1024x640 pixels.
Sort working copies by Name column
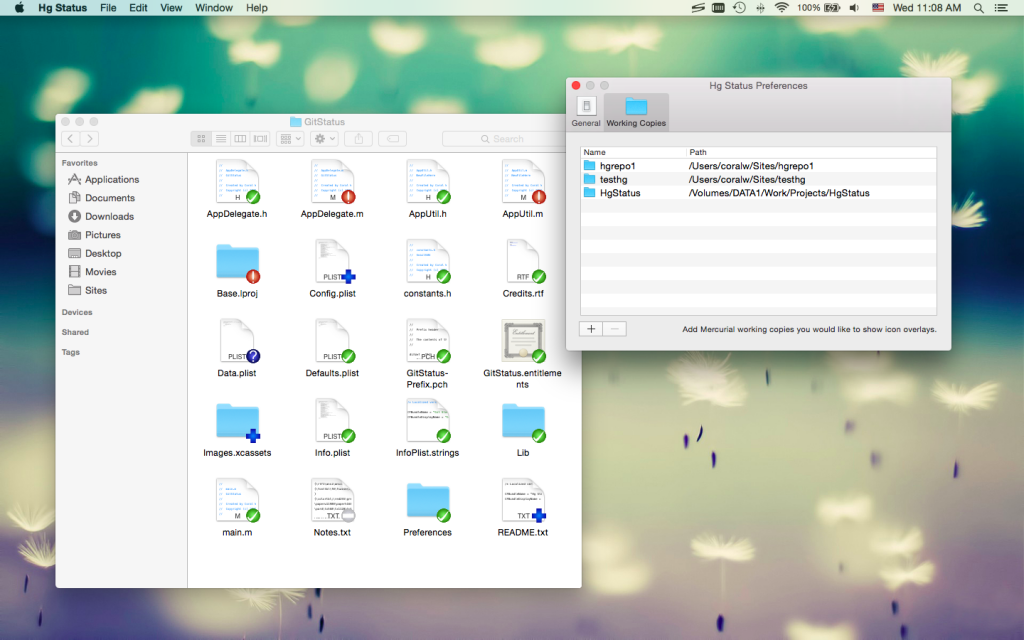point(633,152)
